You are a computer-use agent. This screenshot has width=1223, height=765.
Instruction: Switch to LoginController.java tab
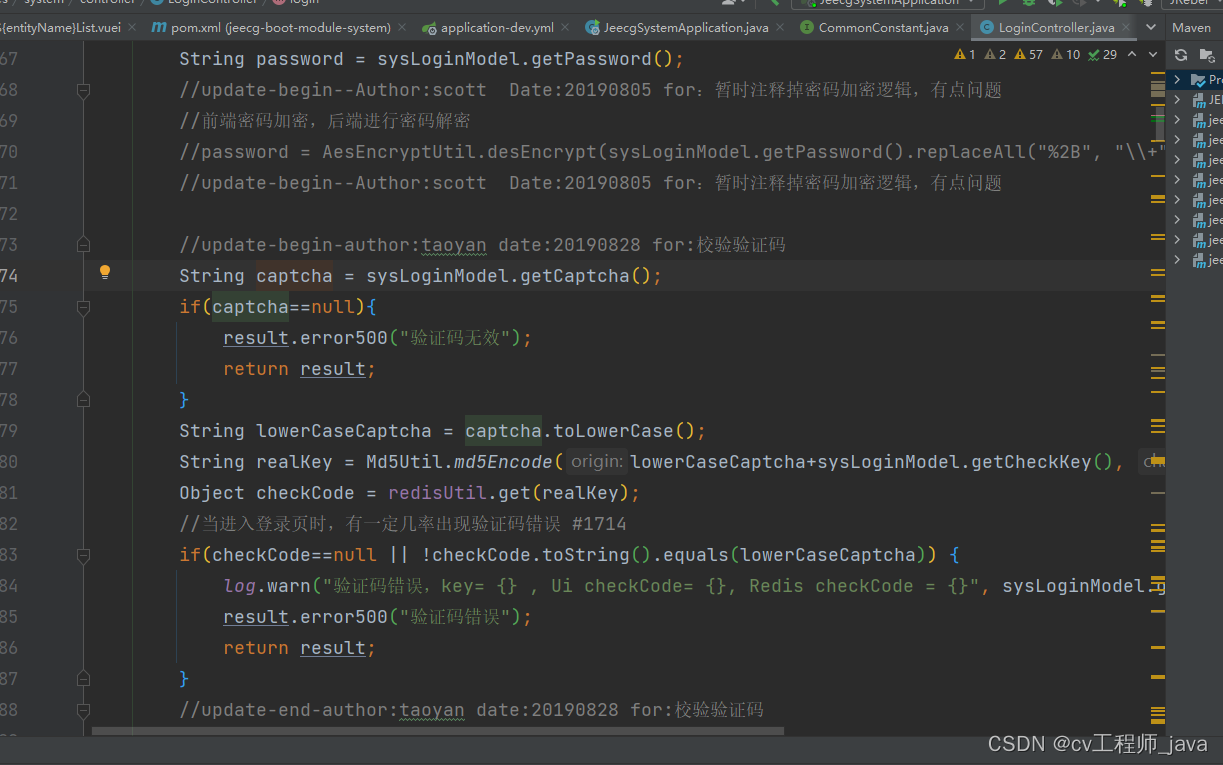(x=1055, y=28)
